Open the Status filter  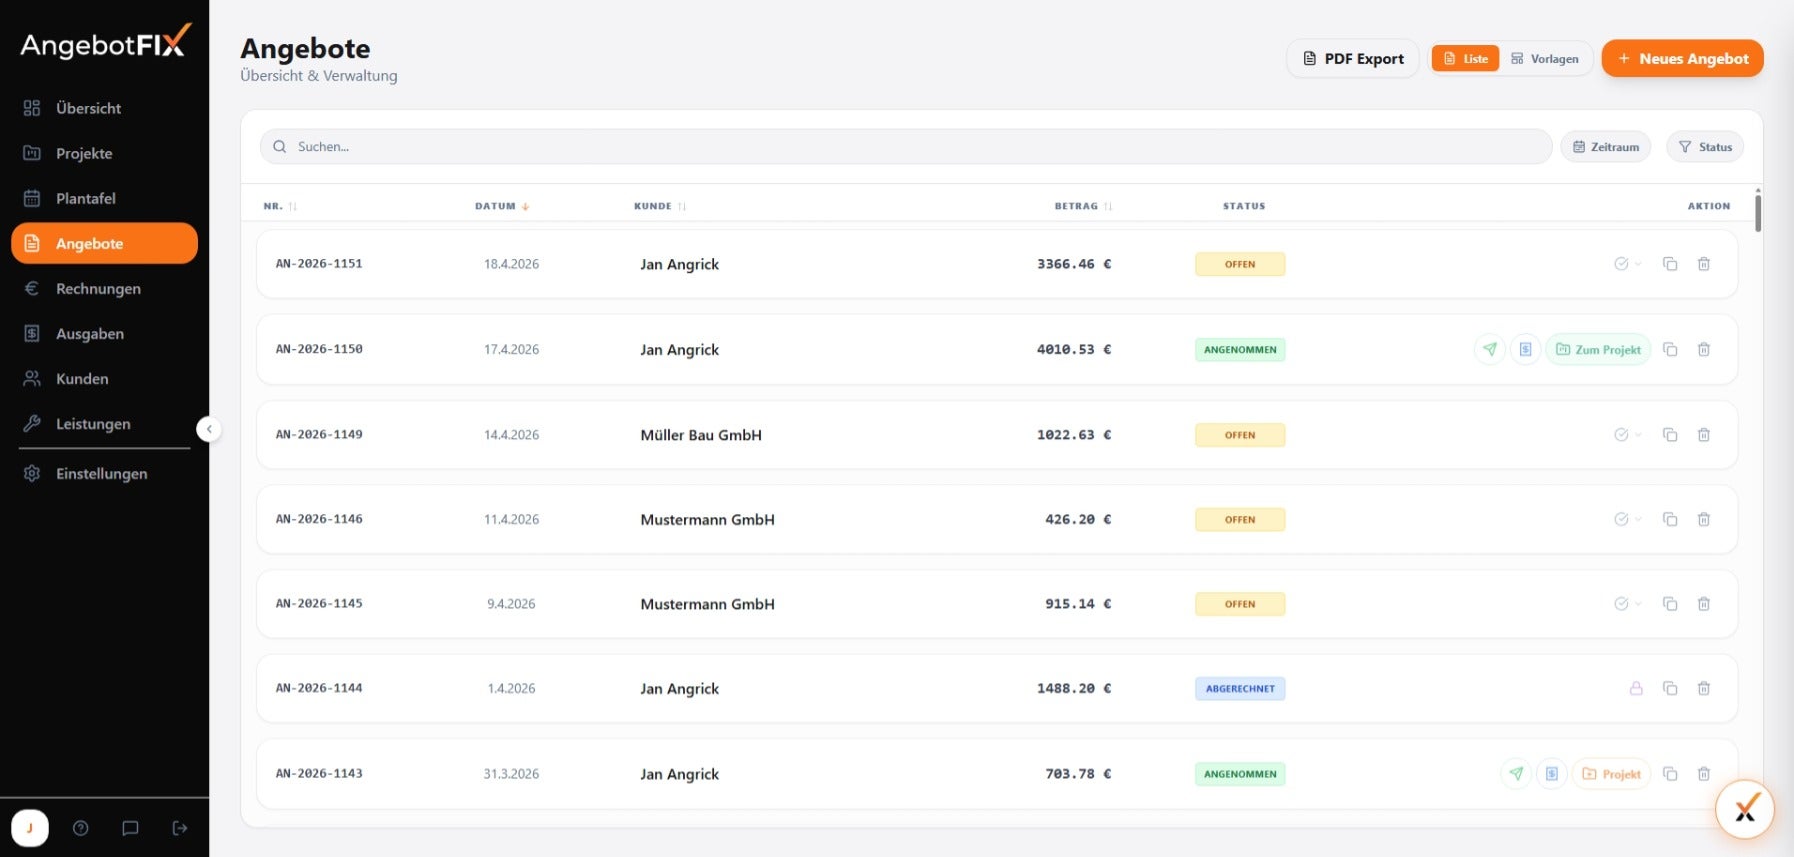click(1705, 146)
